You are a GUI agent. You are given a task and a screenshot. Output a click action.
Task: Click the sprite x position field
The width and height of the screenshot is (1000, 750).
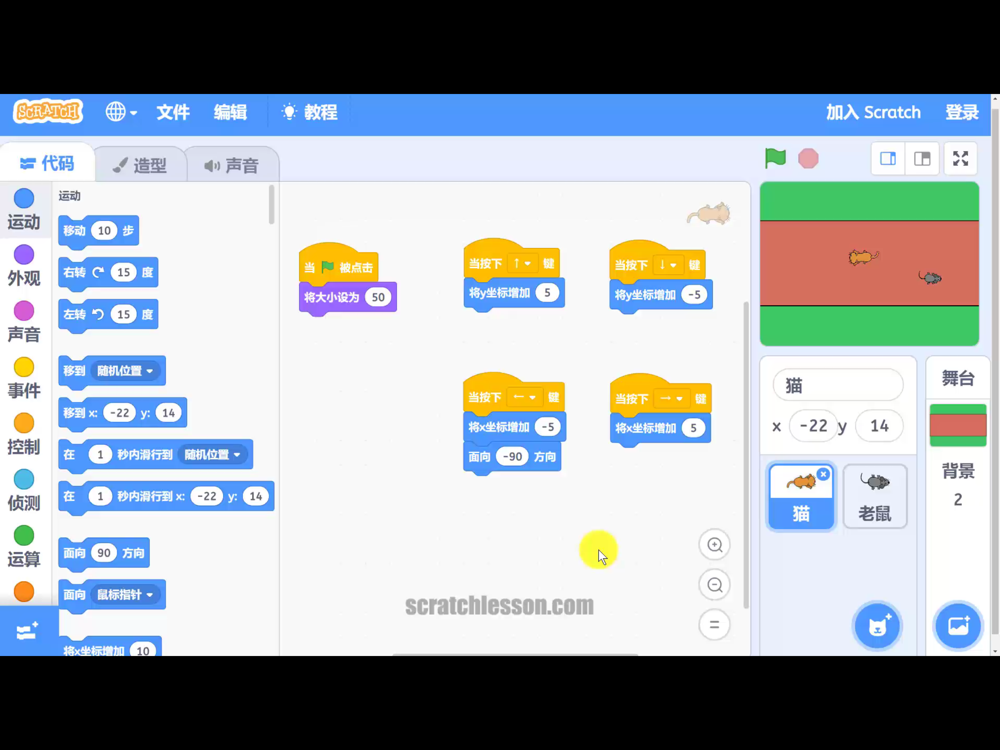(x=813, y=426)
